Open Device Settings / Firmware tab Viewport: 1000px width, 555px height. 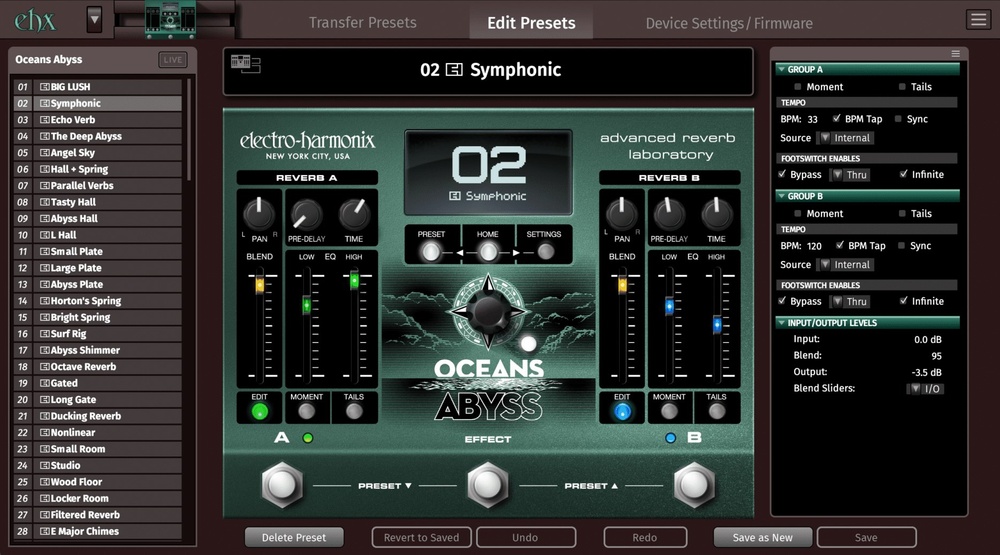click(728, 23)
